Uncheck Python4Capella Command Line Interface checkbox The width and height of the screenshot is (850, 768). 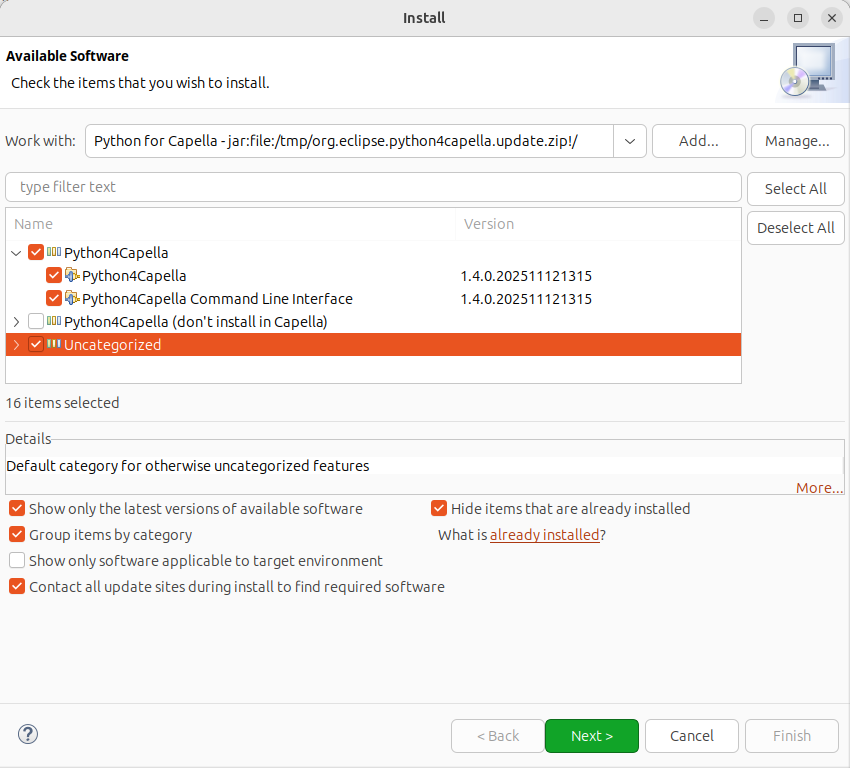54,298
